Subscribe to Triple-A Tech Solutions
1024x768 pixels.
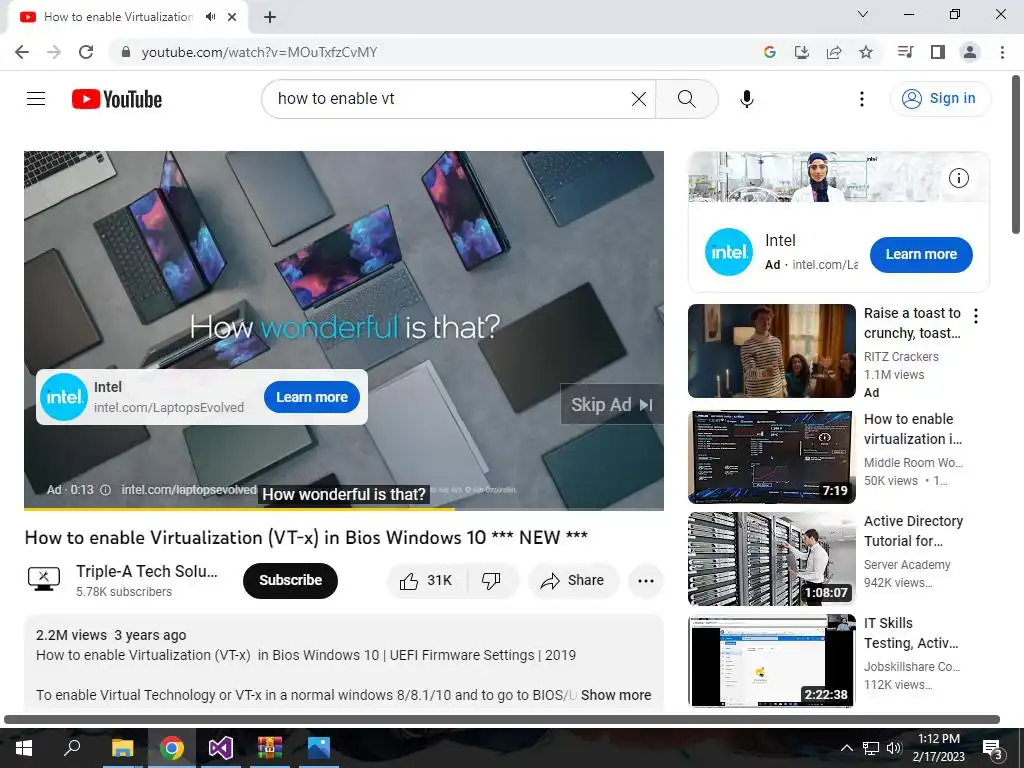tap(290, 581)
